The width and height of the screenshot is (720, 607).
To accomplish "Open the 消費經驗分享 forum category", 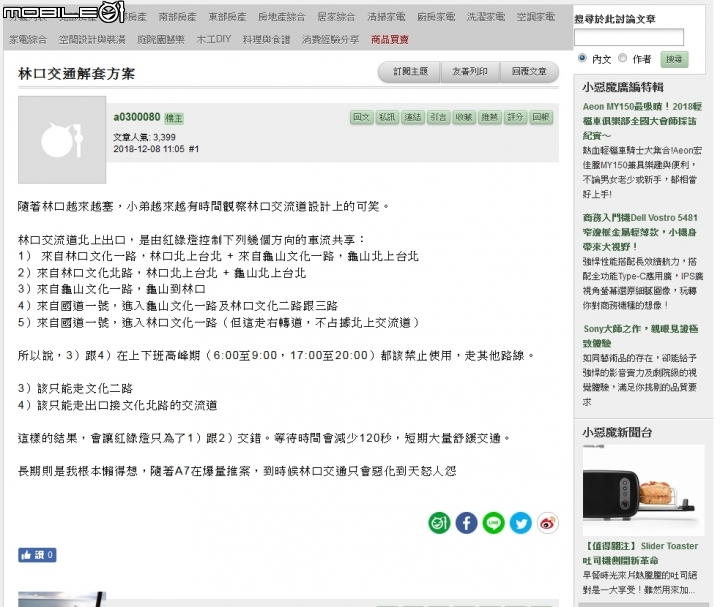I will (x=331, y=40).
